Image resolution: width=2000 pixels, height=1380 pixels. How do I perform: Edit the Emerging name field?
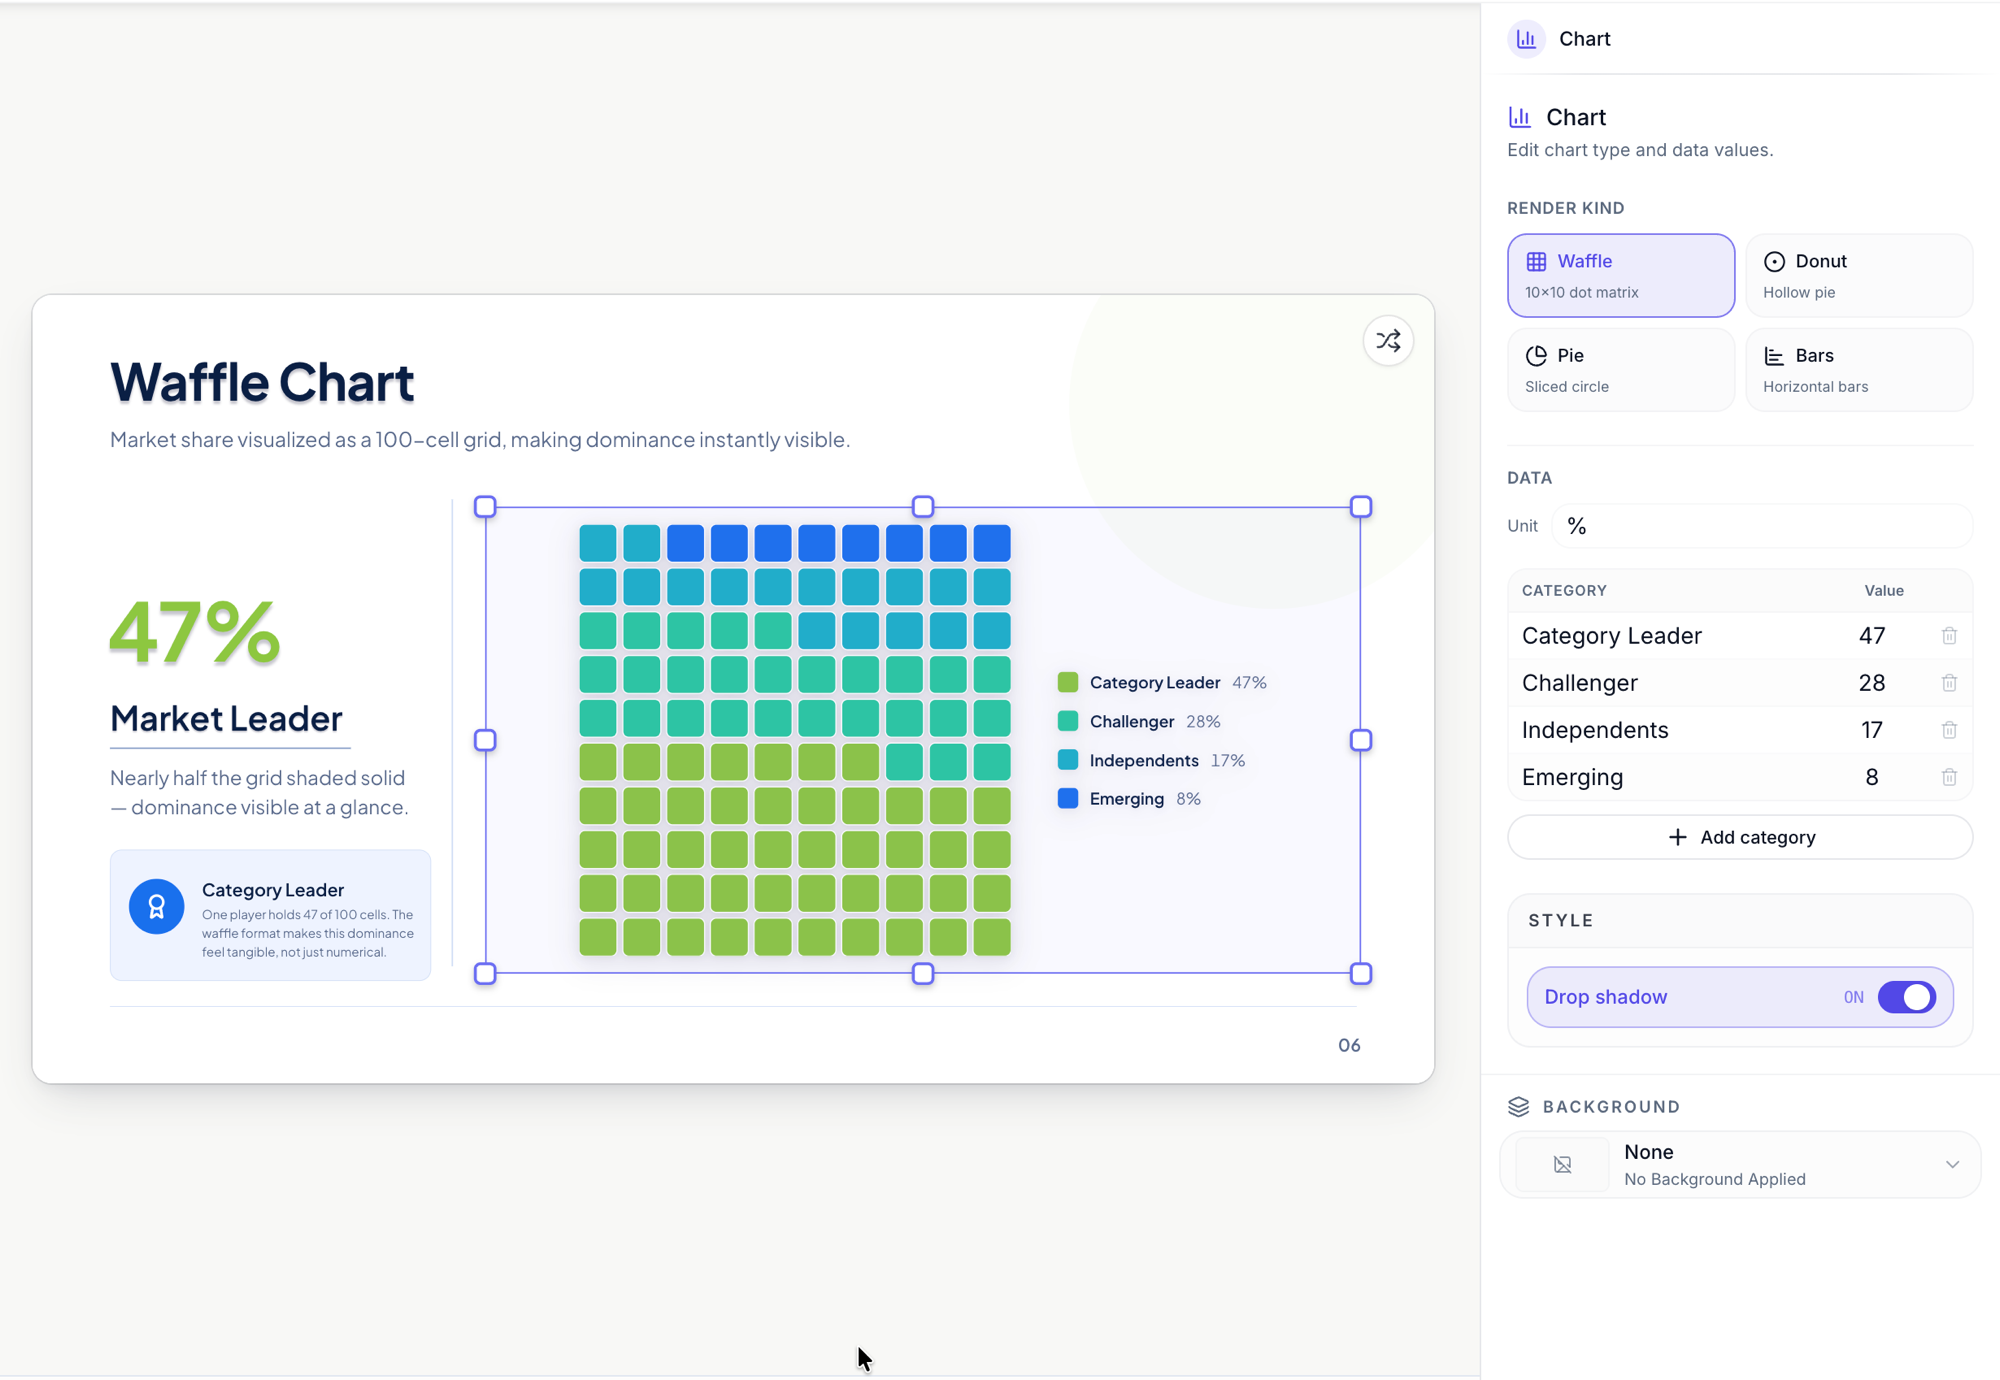tap(1572, 777)
